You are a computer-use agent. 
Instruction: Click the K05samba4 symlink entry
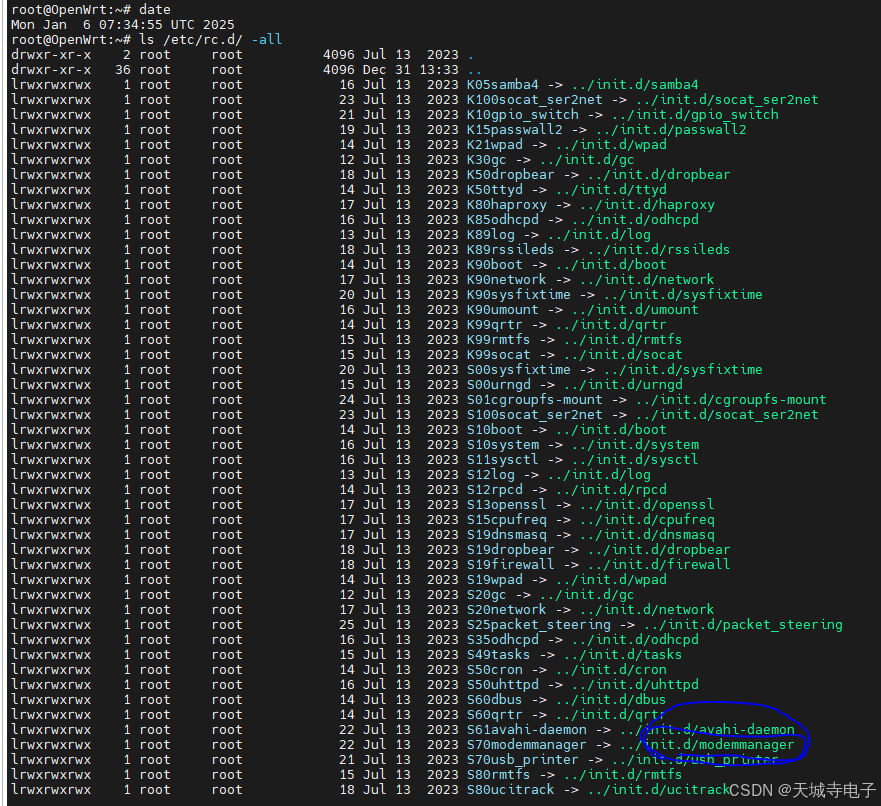[505, 84]
